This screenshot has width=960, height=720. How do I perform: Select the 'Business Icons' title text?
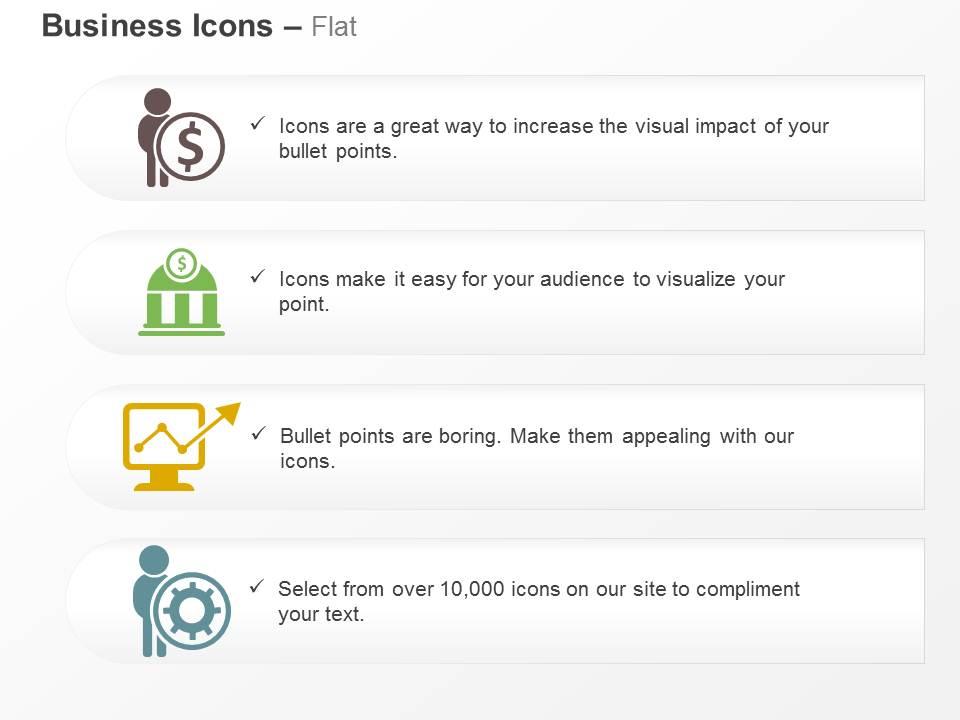click(157, 26)
